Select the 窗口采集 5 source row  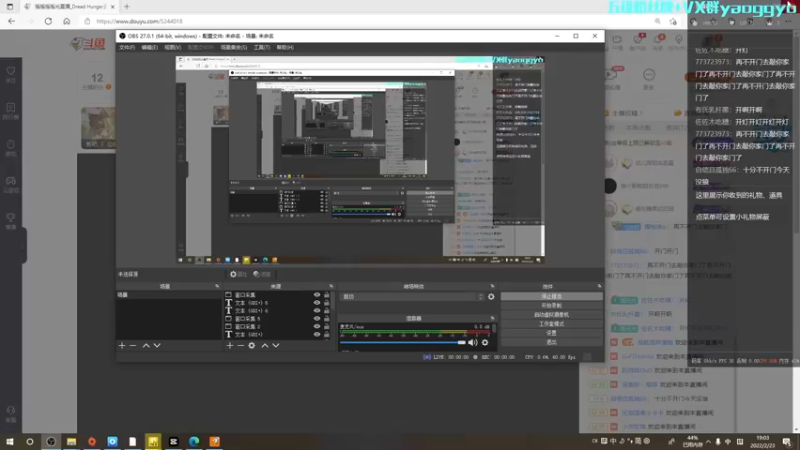[x=268, y=318]
